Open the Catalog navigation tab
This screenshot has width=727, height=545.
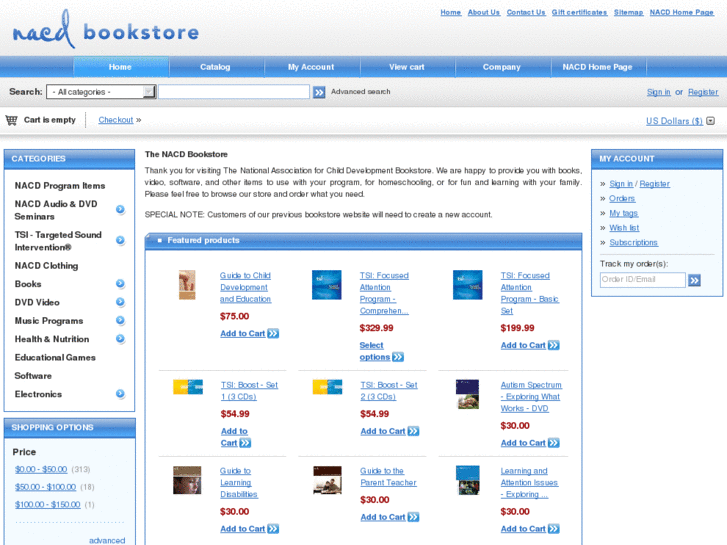(215, 67)
